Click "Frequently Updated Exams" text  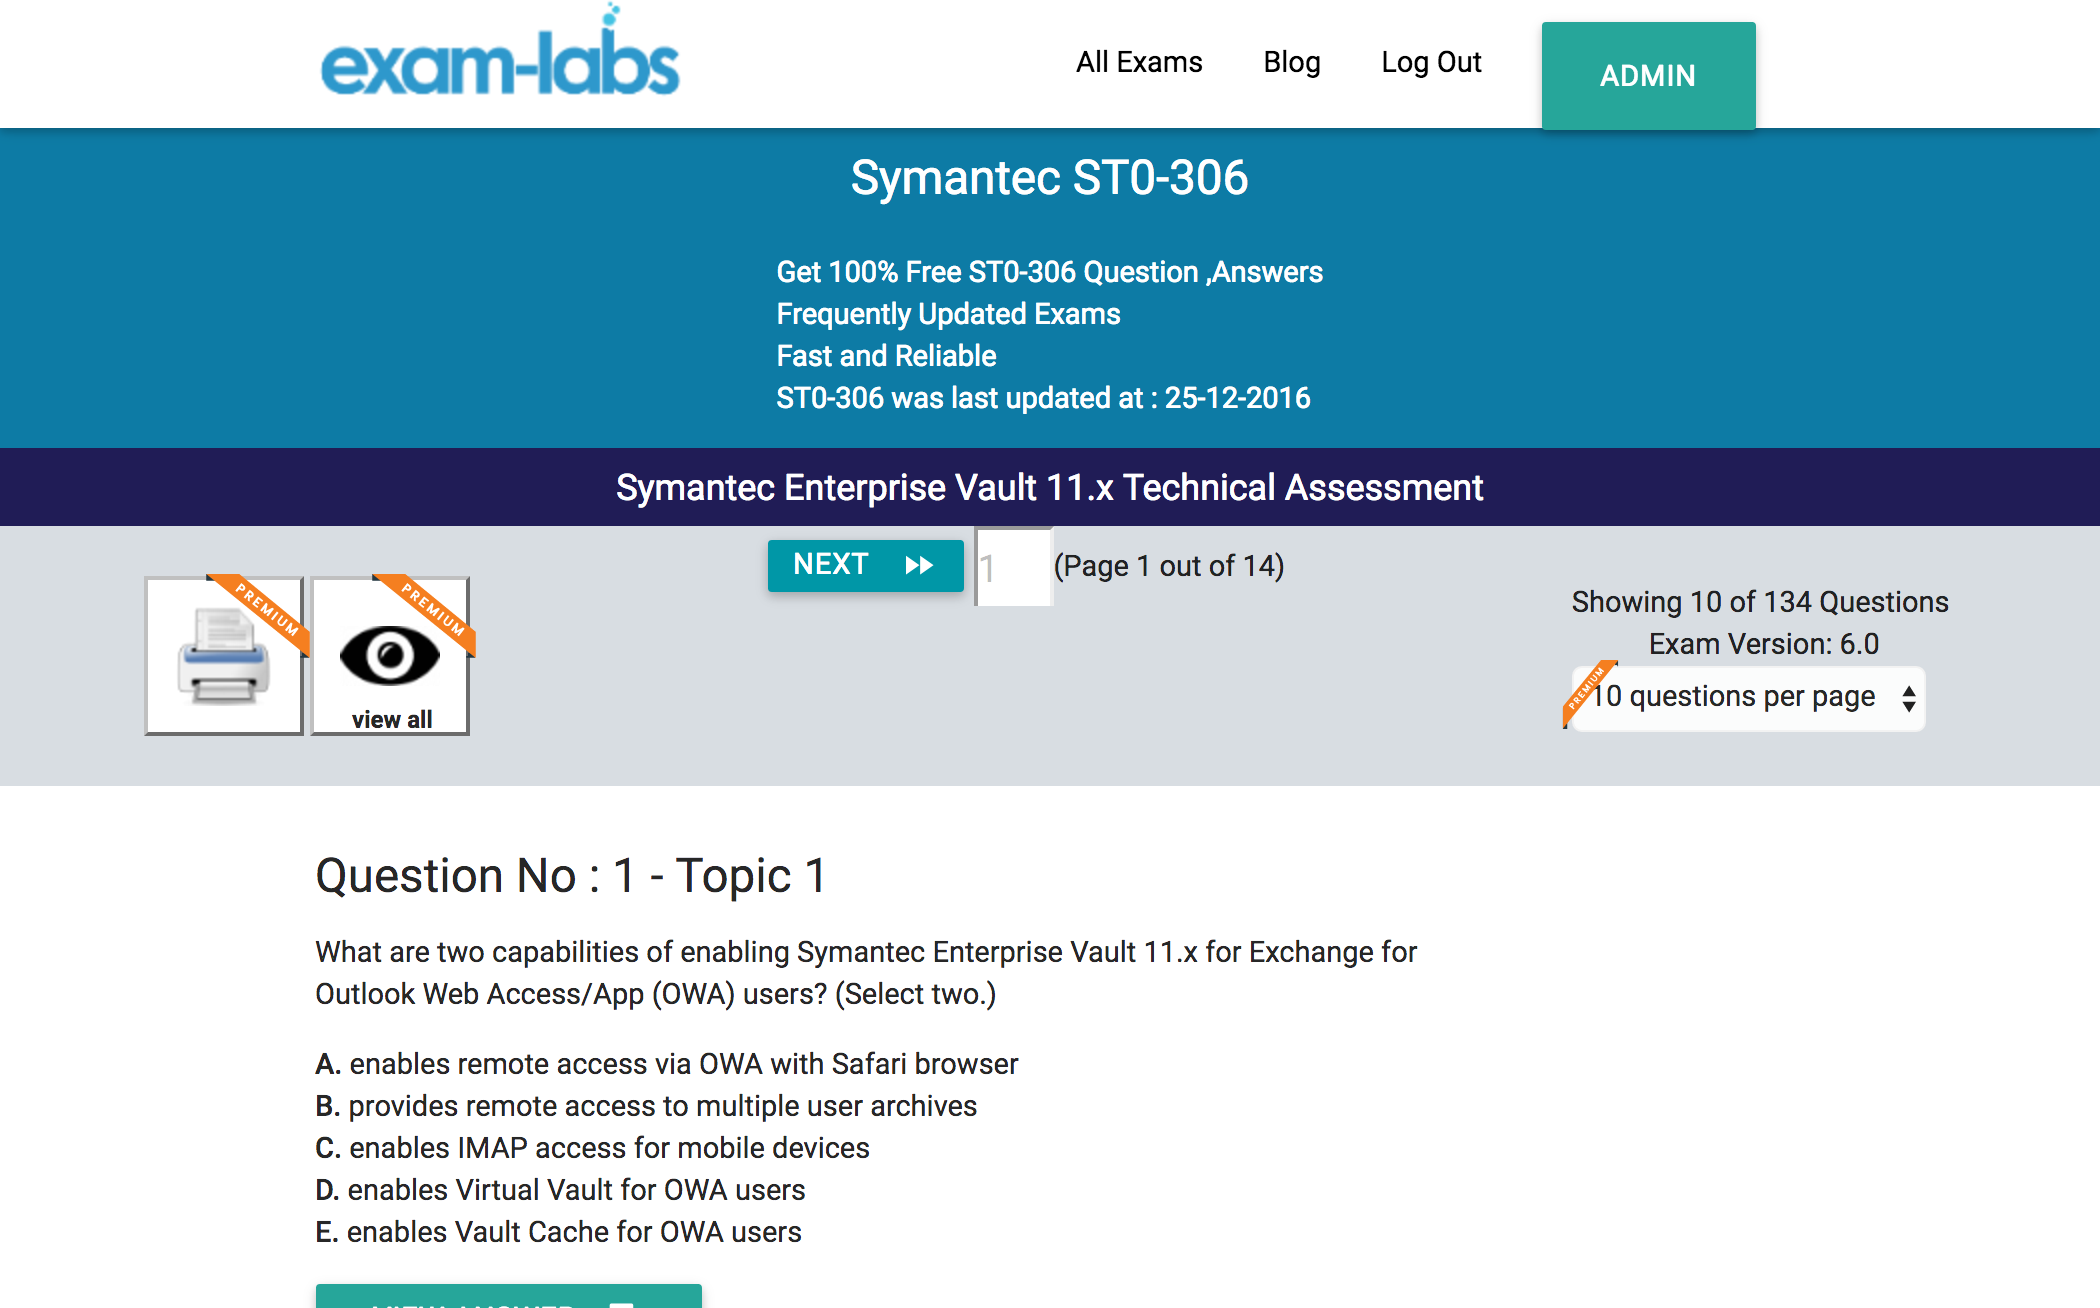coord(948,314)
